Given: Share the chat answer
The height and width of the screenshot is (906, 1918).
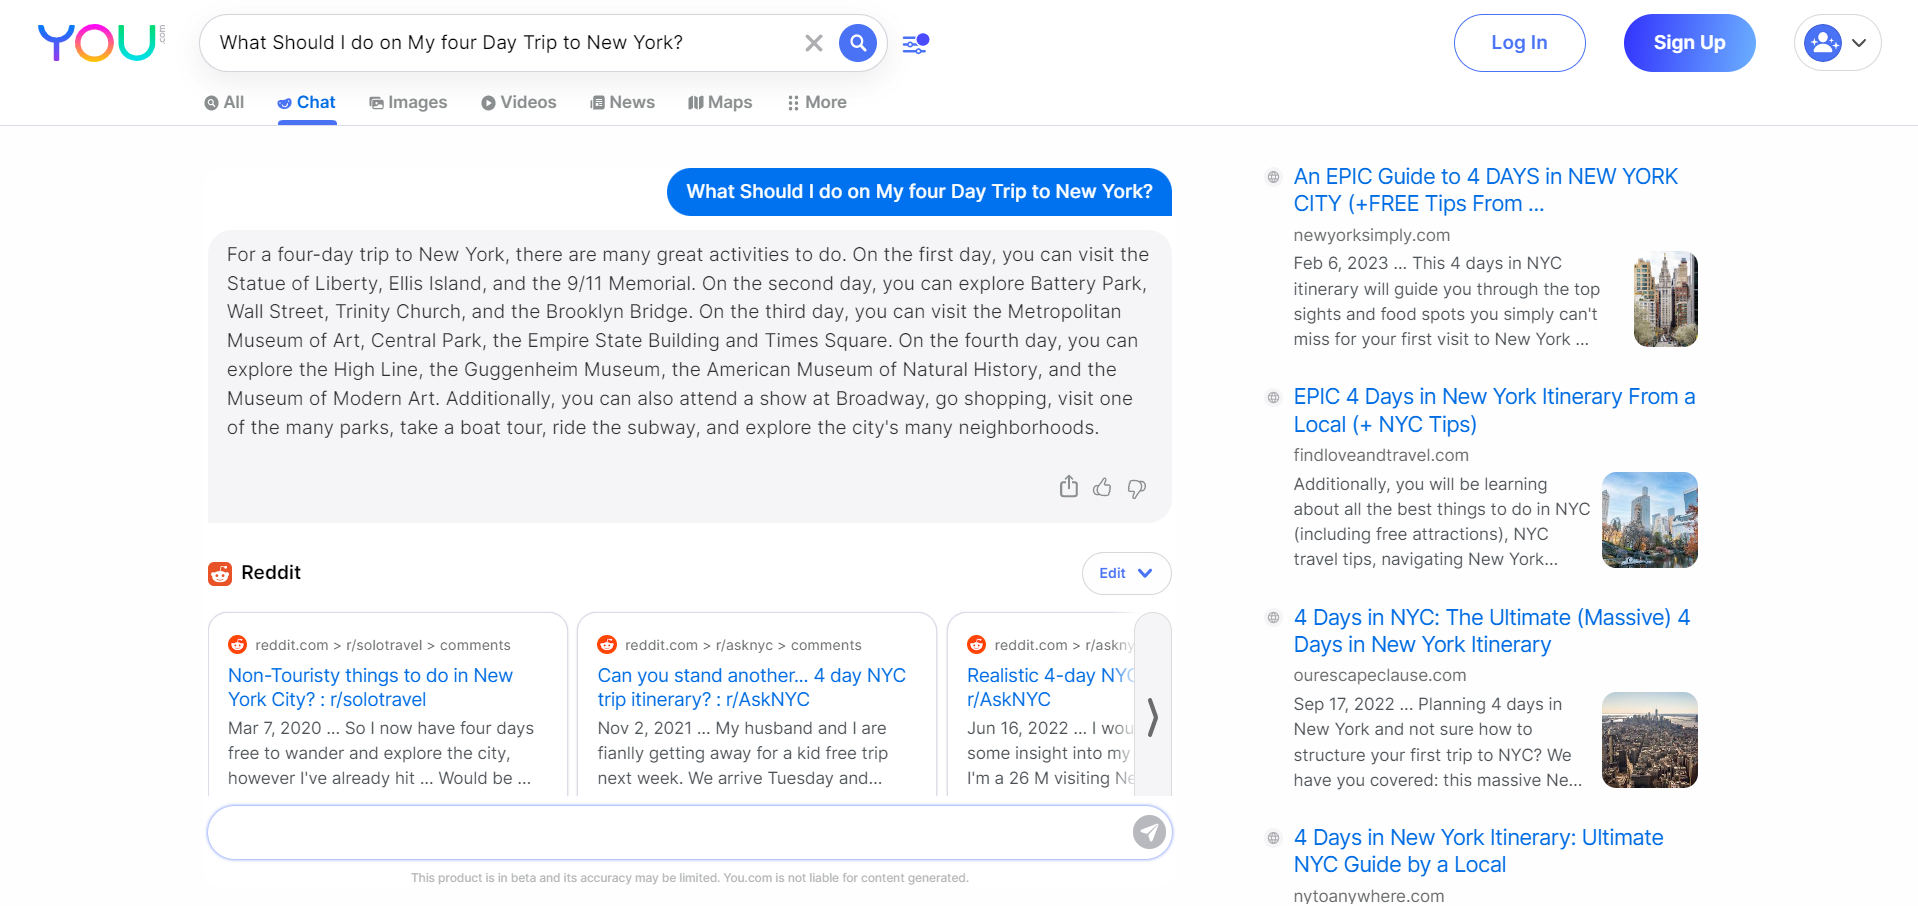Looking at the screenshot, I should [x=1069, y=487].
